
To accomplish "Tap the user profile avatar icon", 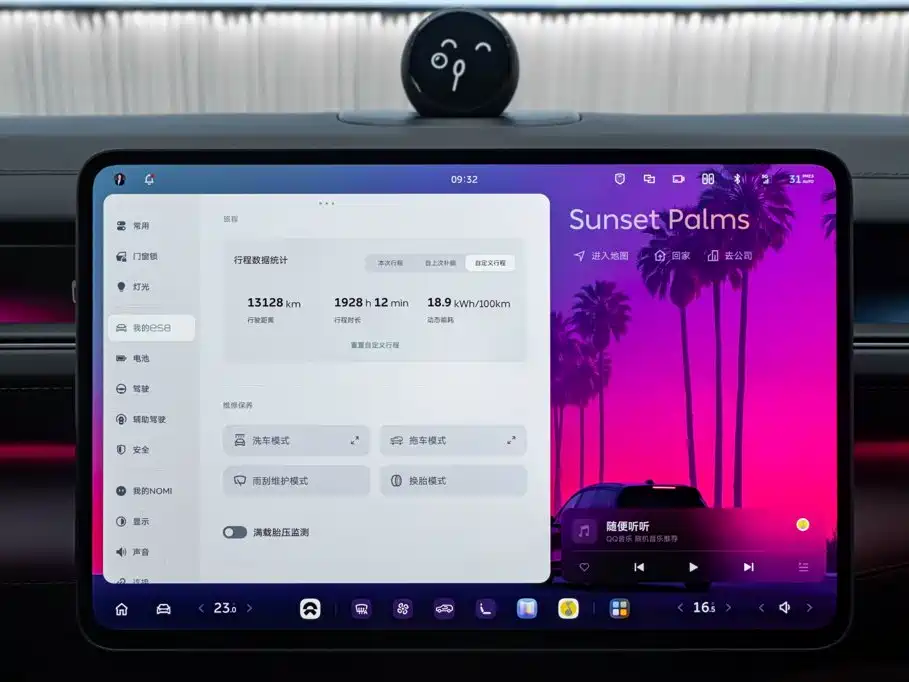I will (120, 179).
